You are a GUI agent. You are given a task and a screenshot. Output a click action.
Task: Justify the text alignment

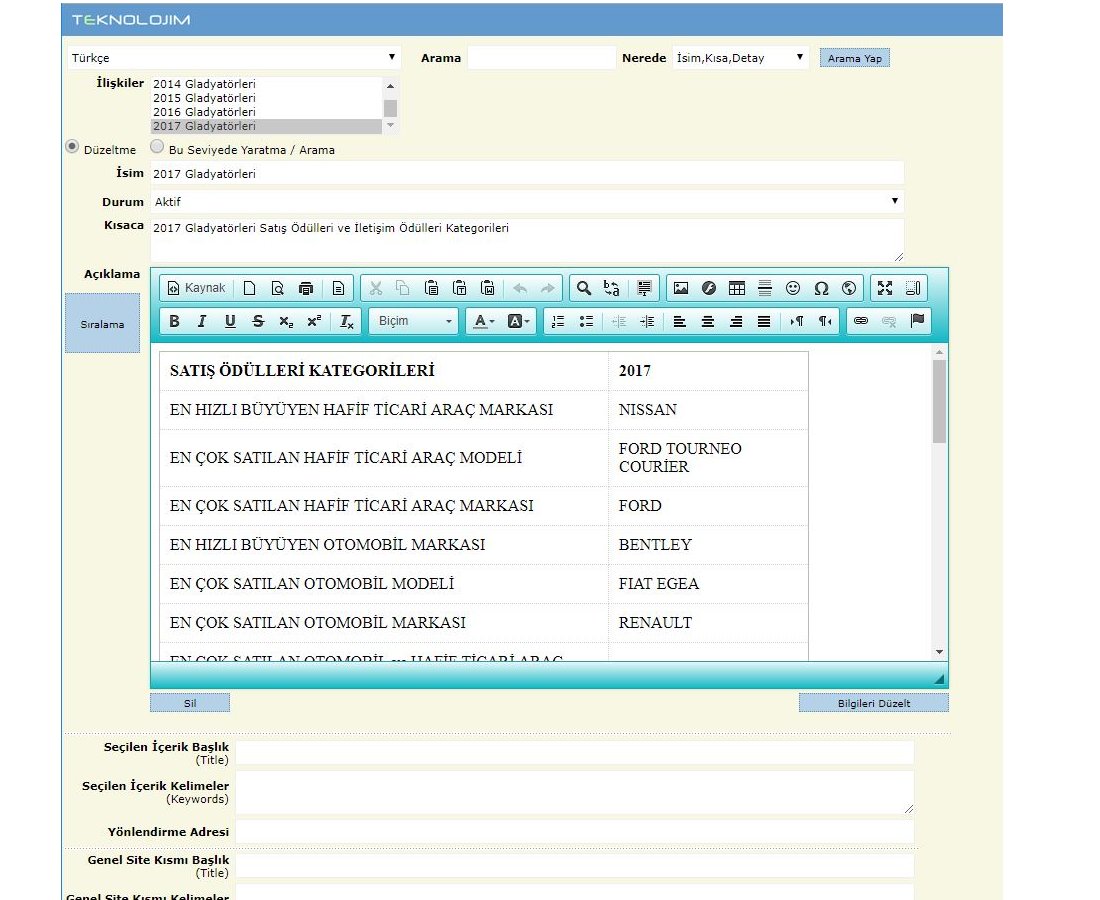[x=764, y=321]
